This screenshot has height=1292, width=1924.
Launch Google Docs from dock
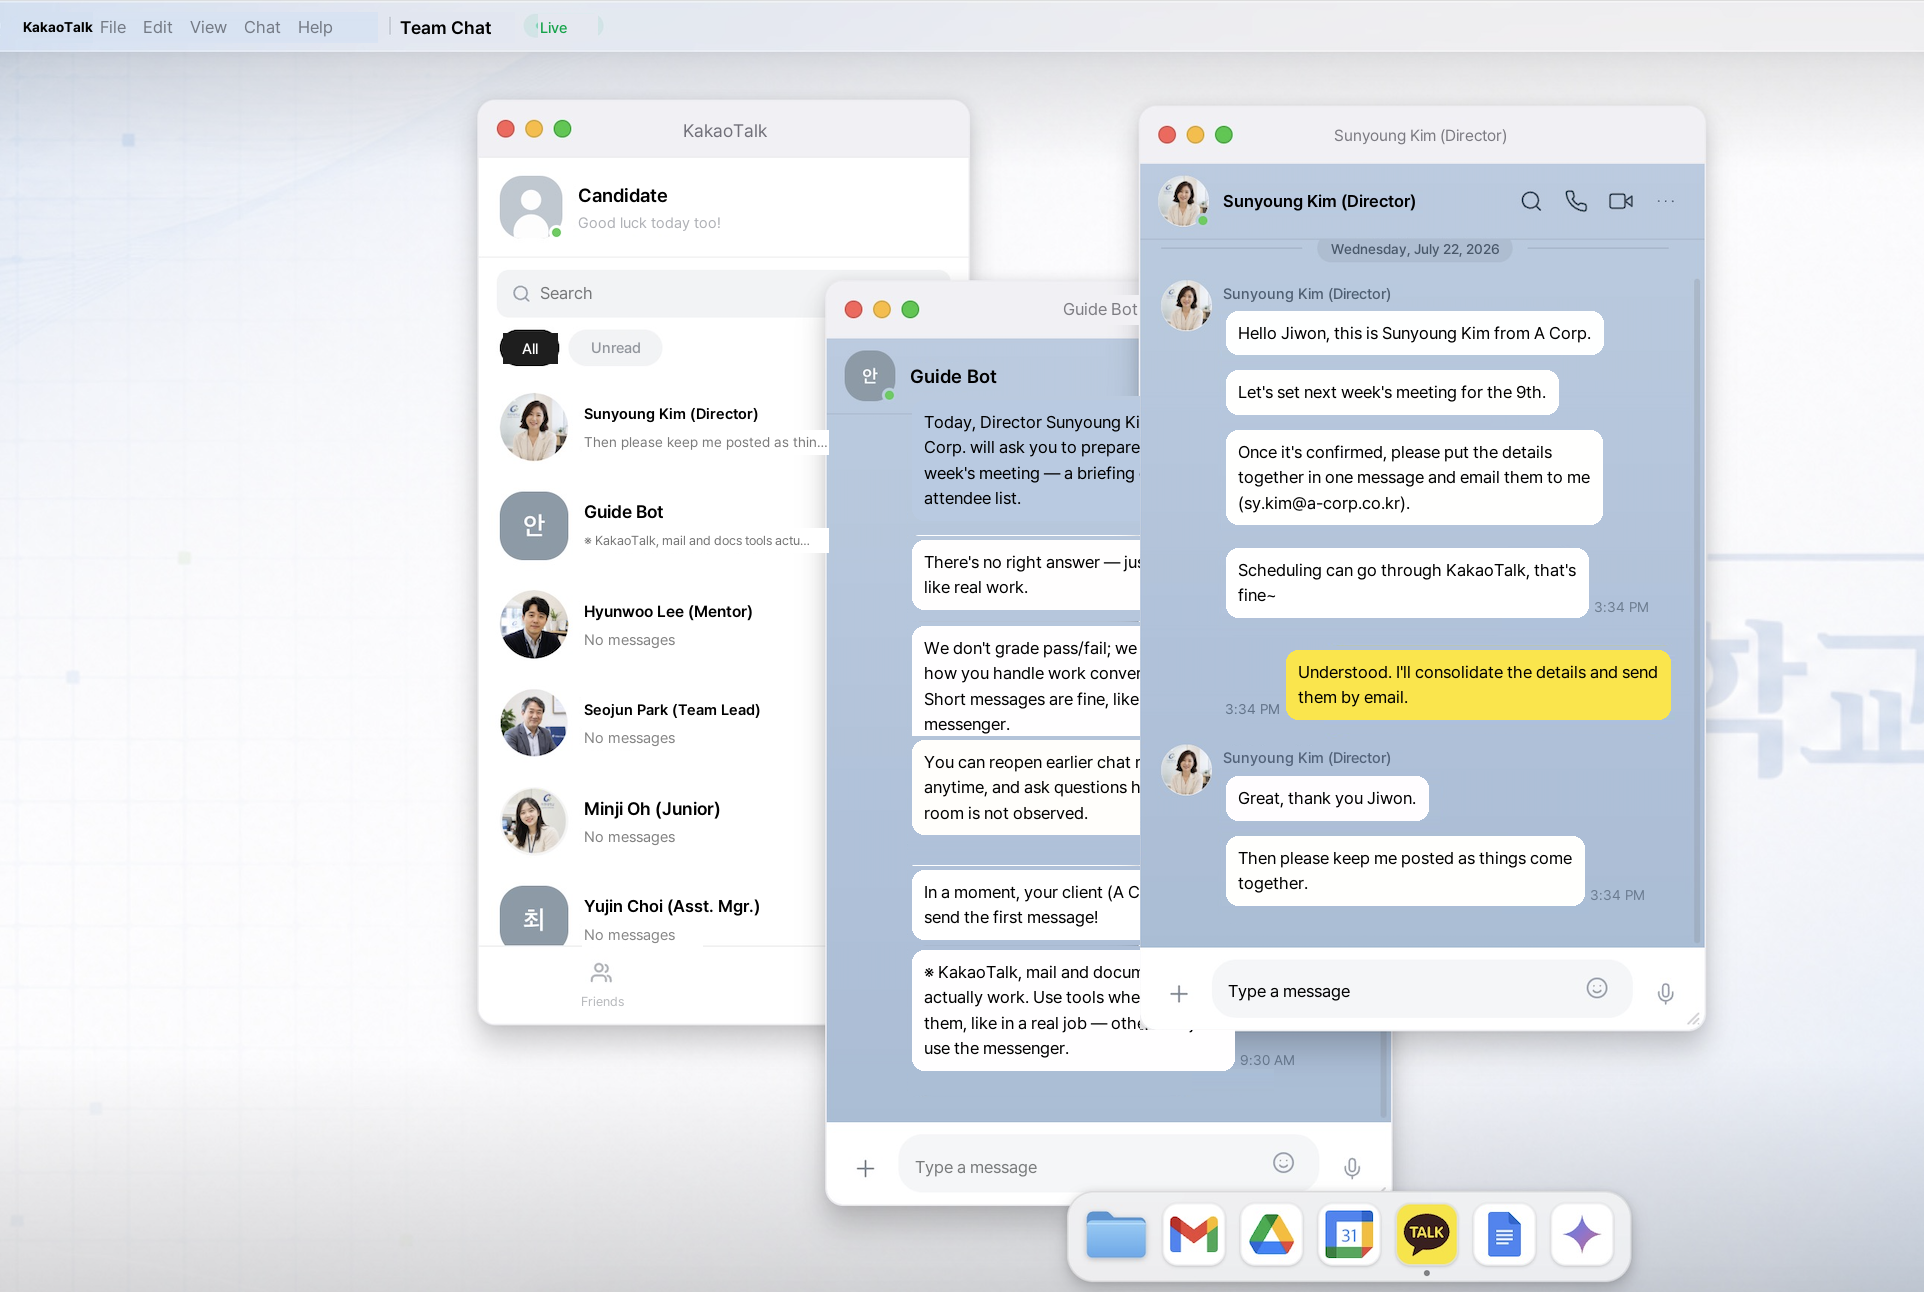pyautogui.click(x=1504, y=1234)
